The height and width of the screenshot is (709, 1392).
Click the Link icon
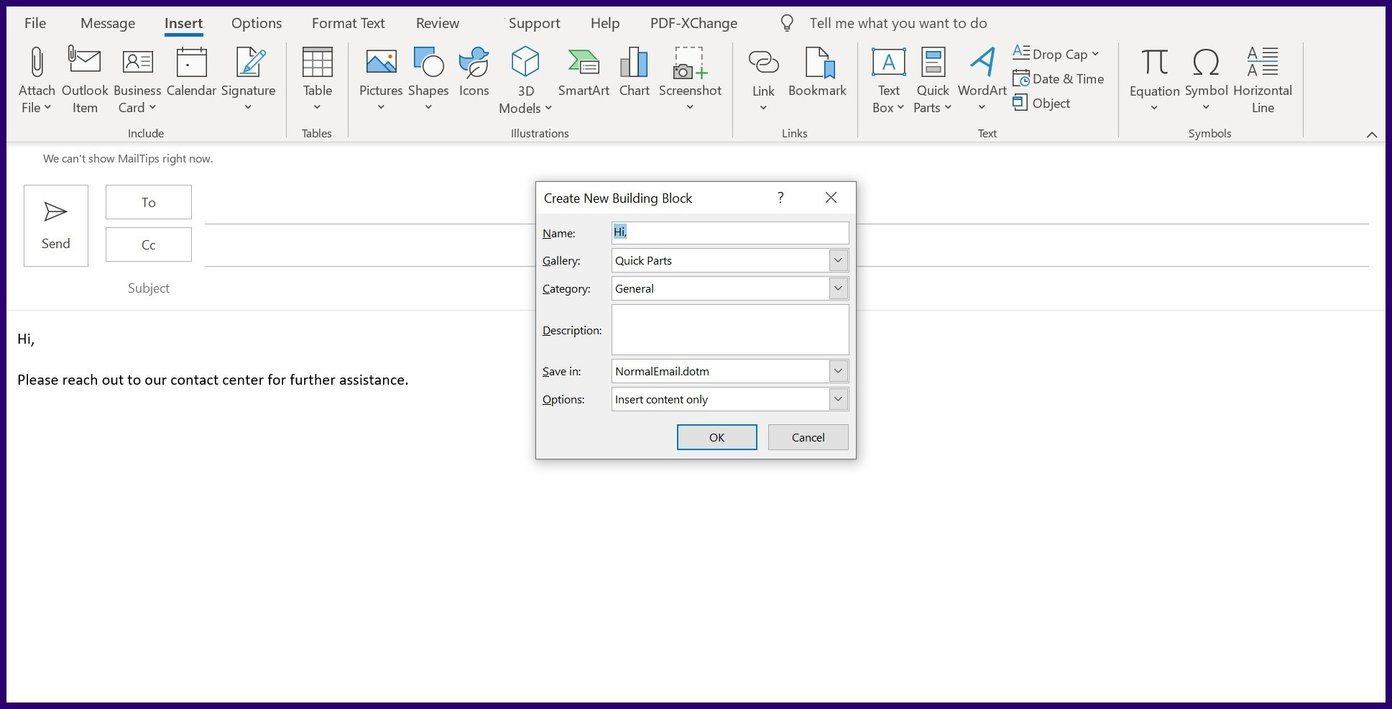click(763, 62)
